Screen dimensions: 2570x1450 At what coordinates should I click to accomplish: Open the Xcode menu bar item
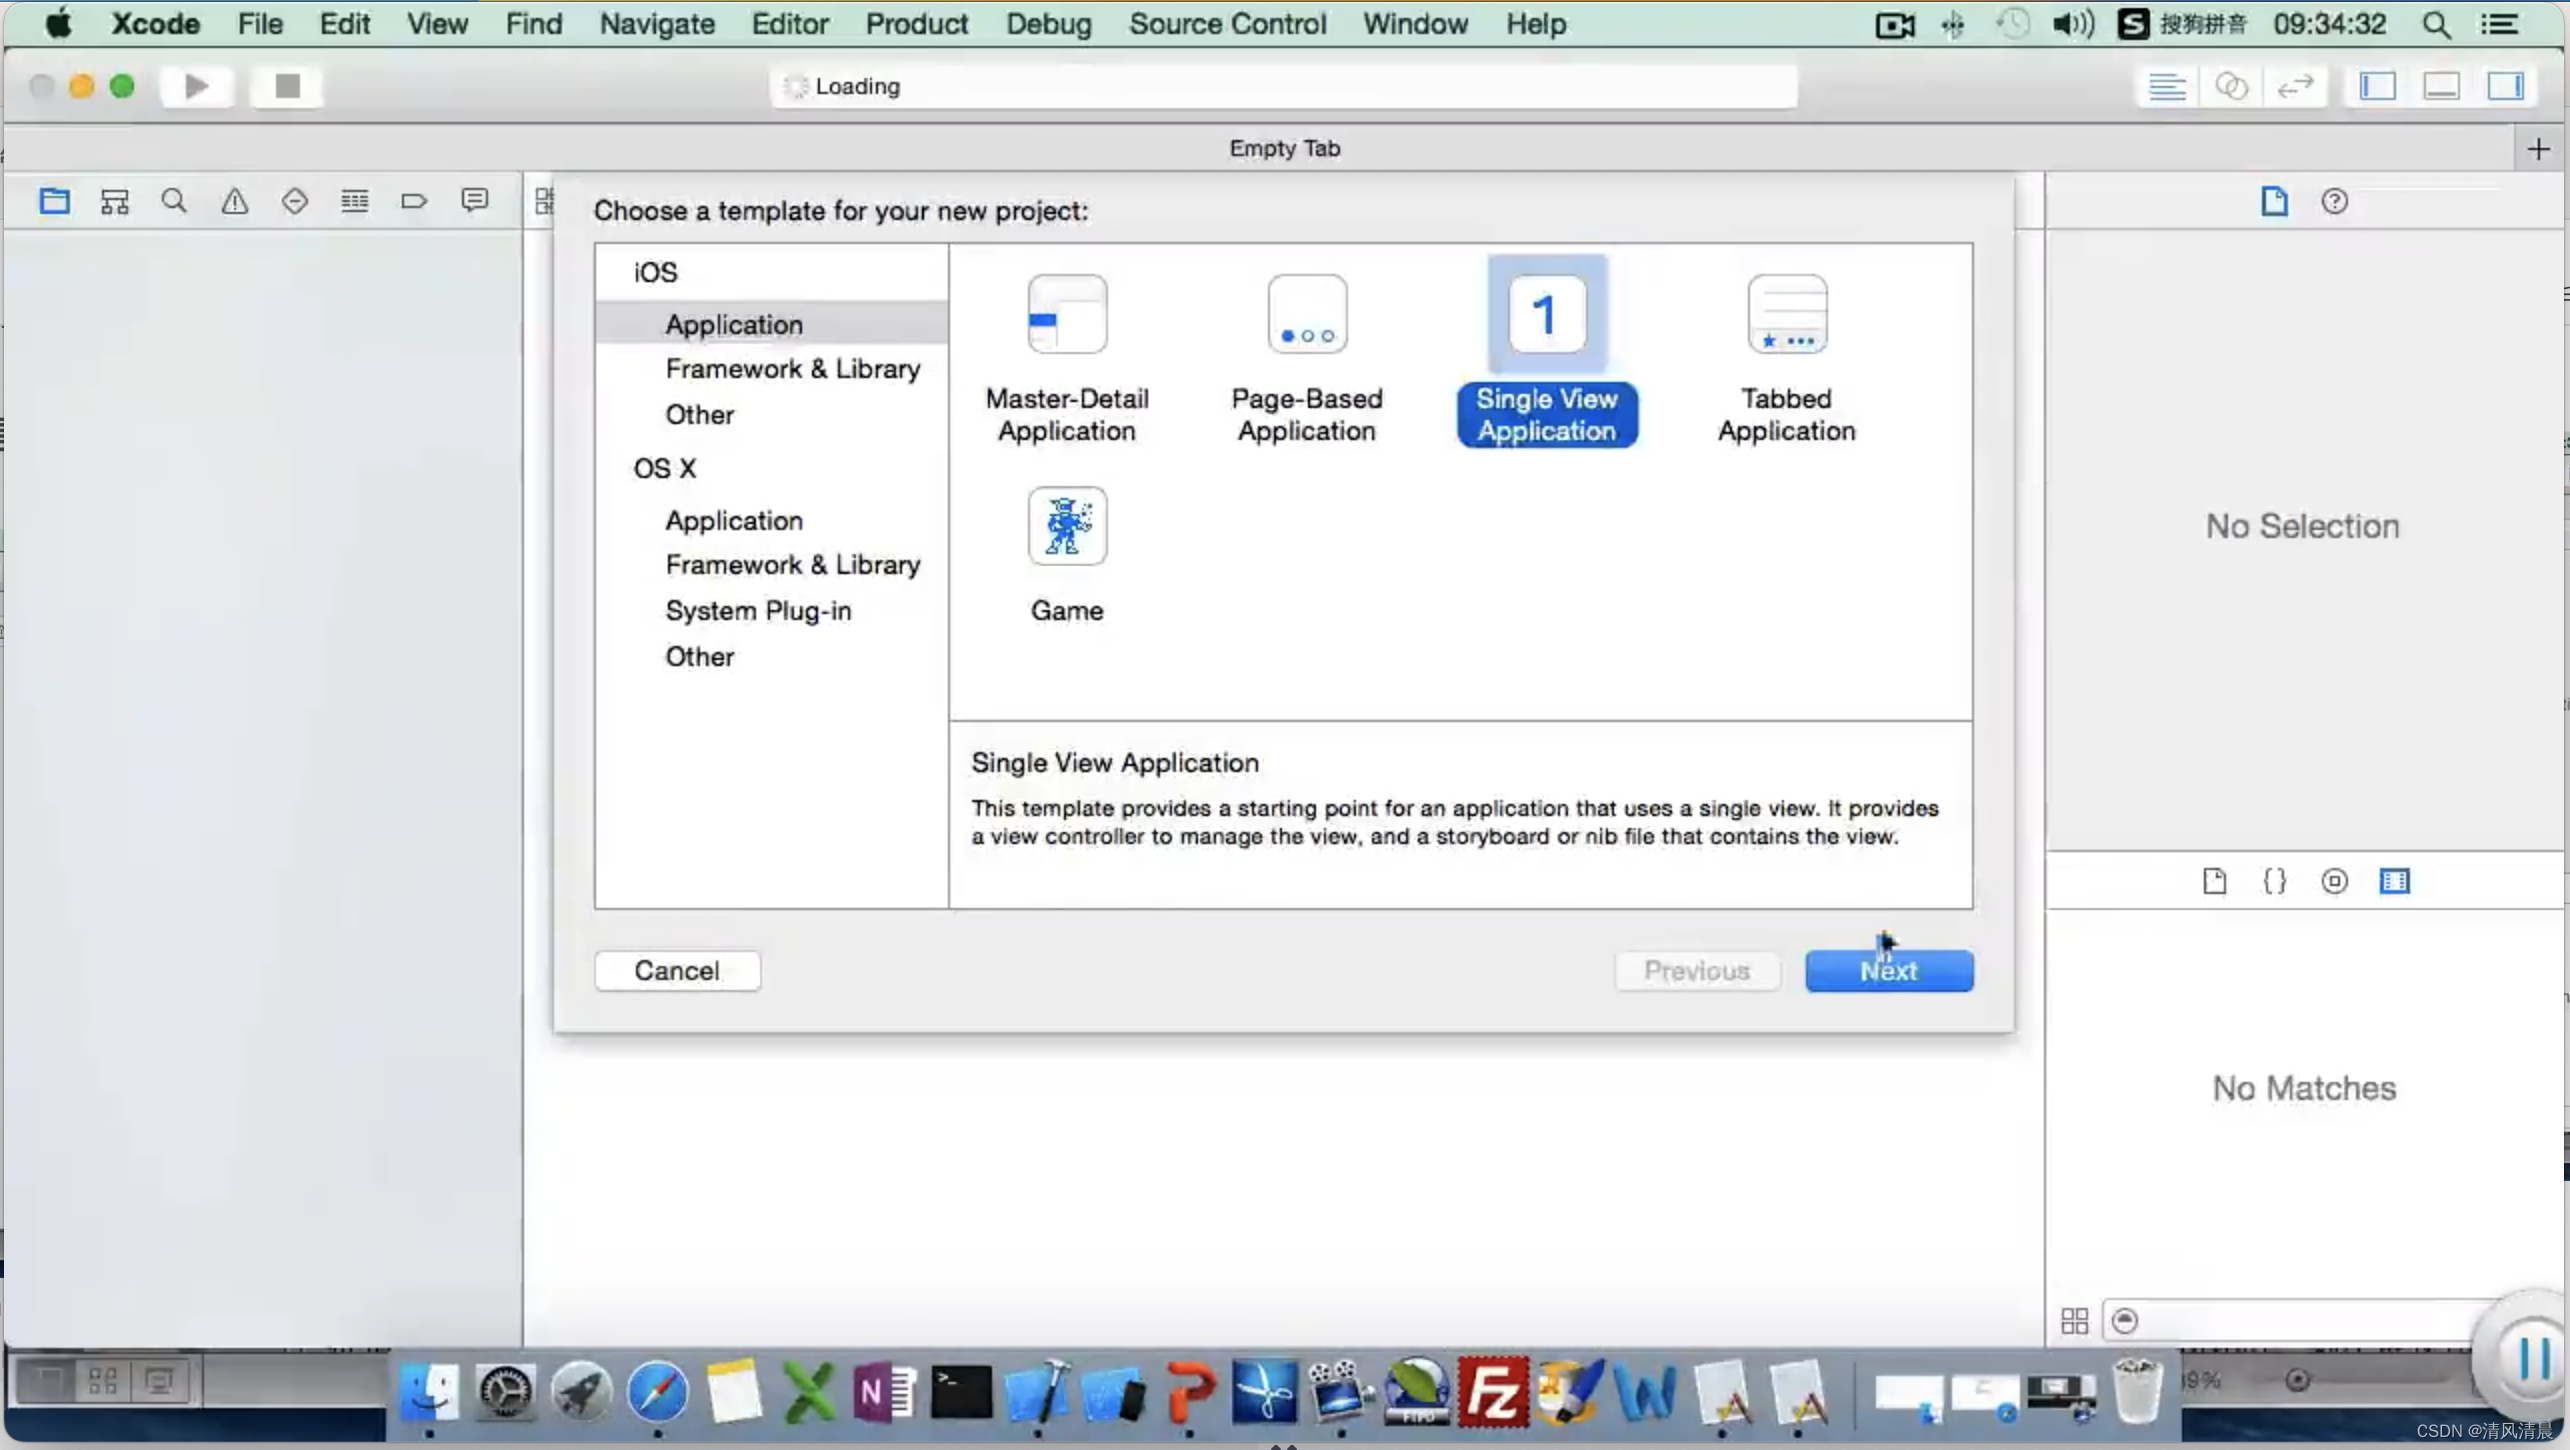coord(157,25)
